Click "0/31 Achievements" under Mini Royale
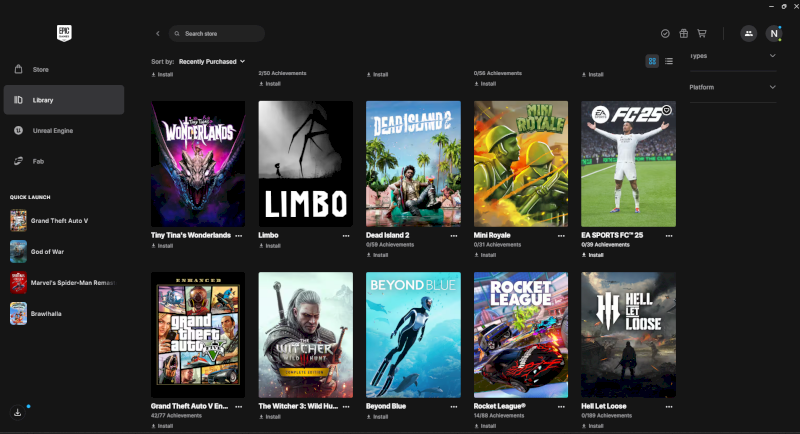Screen dimensions: 800x434 (x=497, y=245)
